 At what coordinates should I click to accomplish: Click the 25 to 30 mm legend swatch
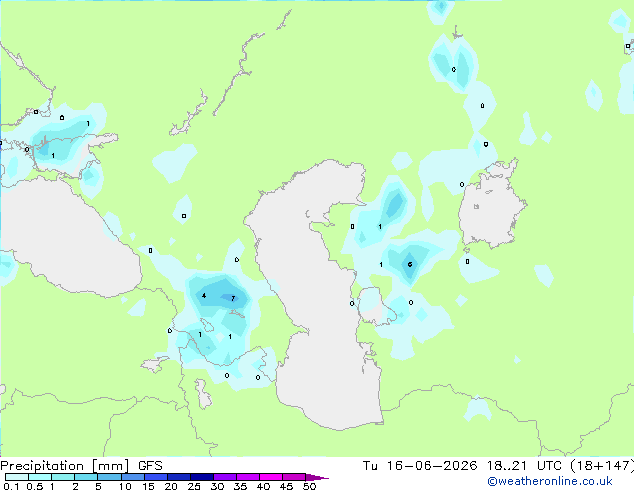[201, 477]
